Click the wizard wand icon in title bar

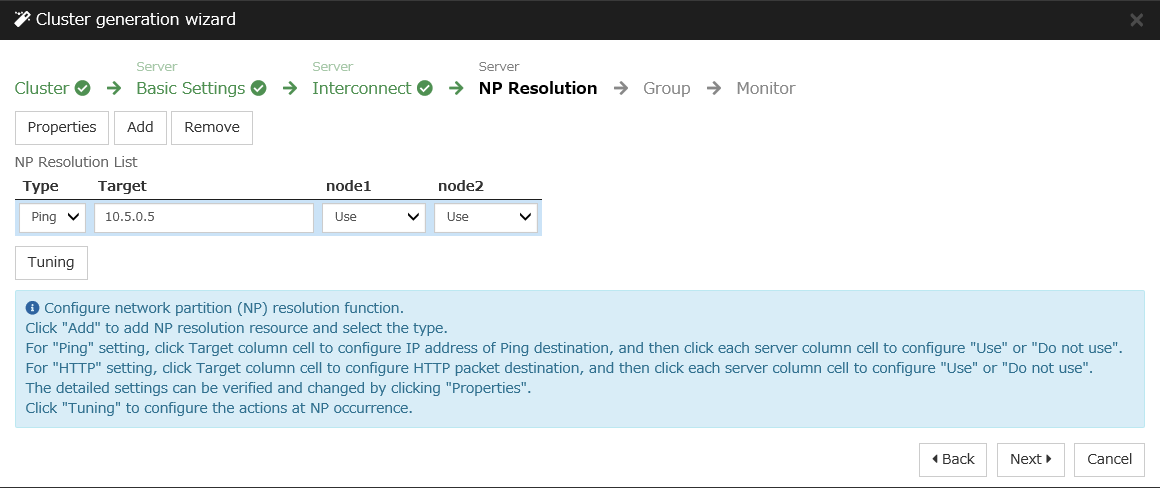pos(22,19)
